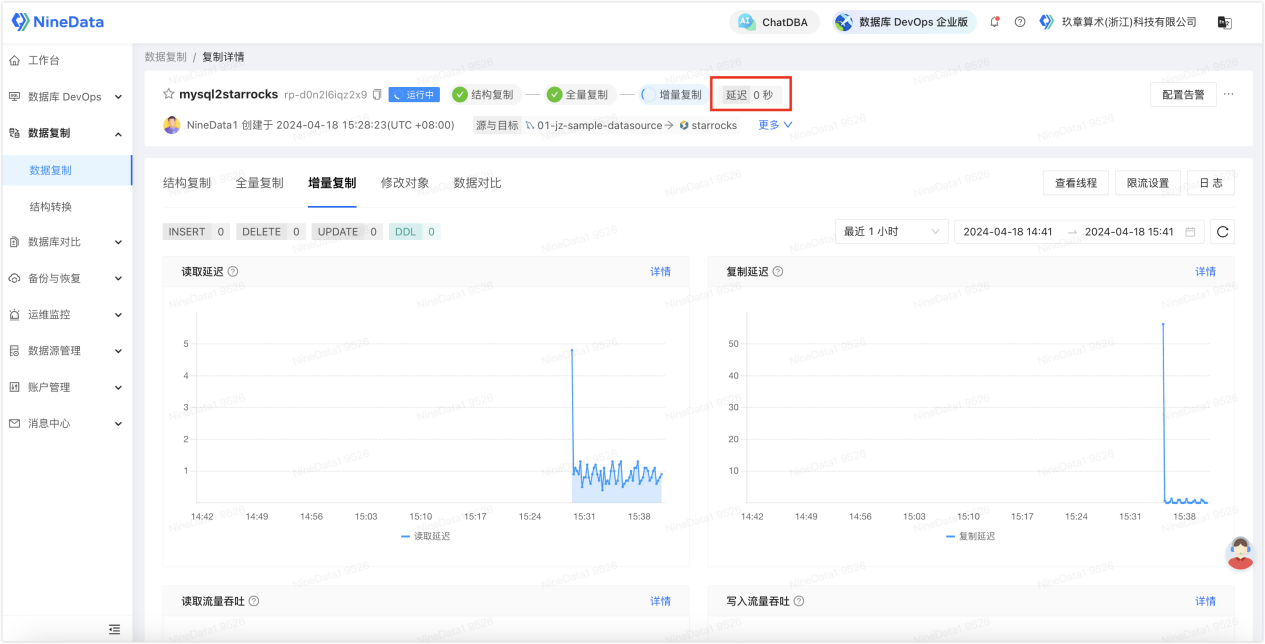Image resolution: width=1265 pixels, height=644 pixels.
Task: Open the notification bell icon
Action: tap(995, 22)
